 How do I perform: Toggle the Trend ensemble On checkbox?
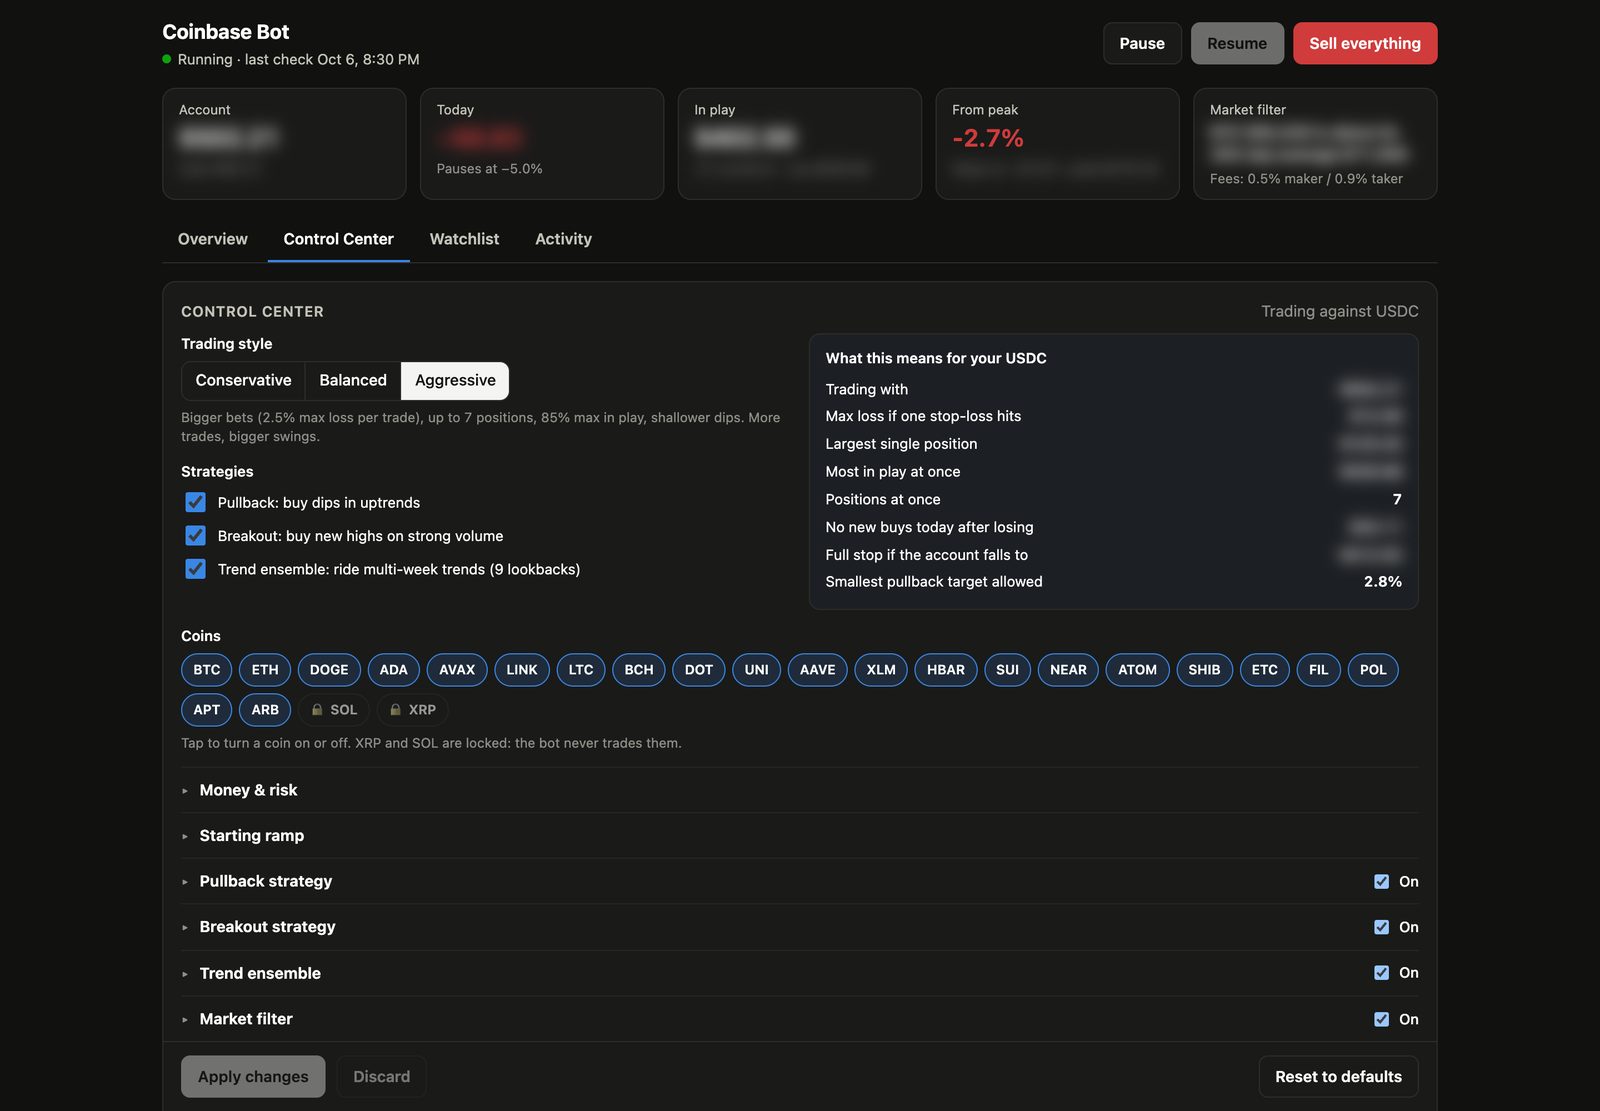[x=1381, y=973]
